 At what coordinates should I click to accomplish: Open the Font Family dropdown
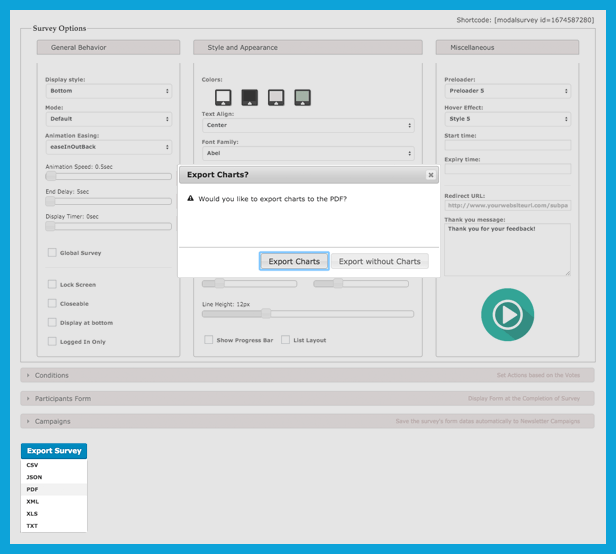308,153
